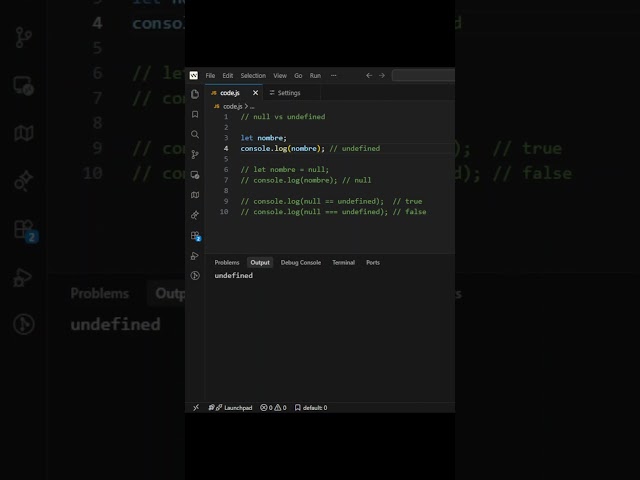Open the Explorer view in activity bar
Screen dimensions: 640x480
195,94
